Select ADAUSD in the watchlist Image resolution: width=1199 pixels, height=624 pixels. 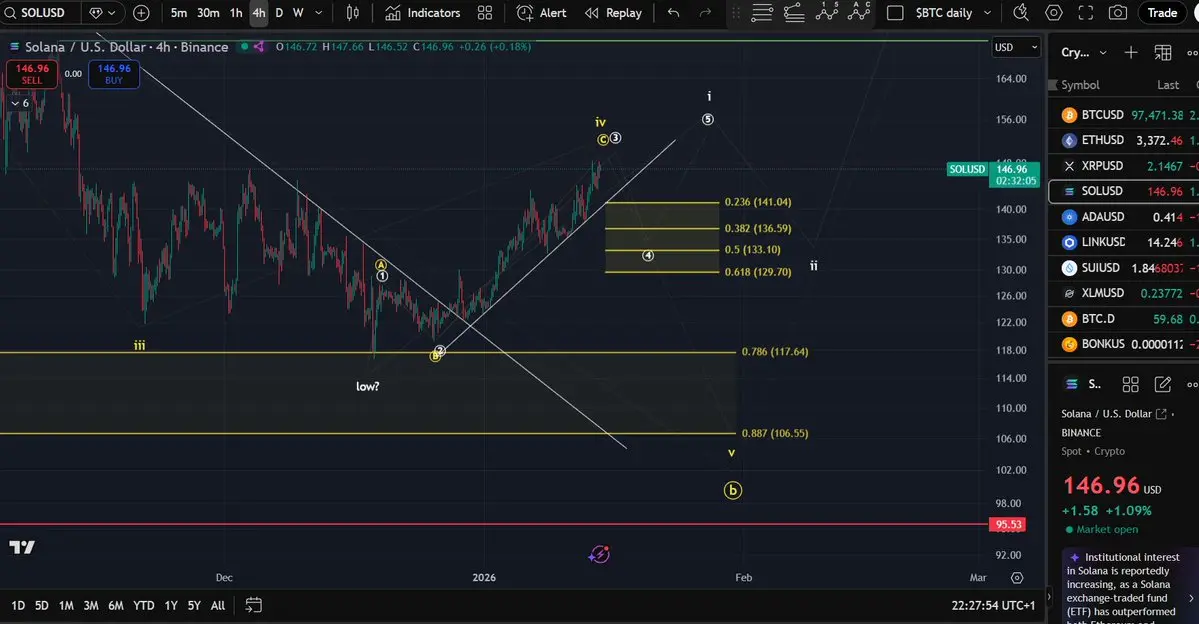point(1123,217)
